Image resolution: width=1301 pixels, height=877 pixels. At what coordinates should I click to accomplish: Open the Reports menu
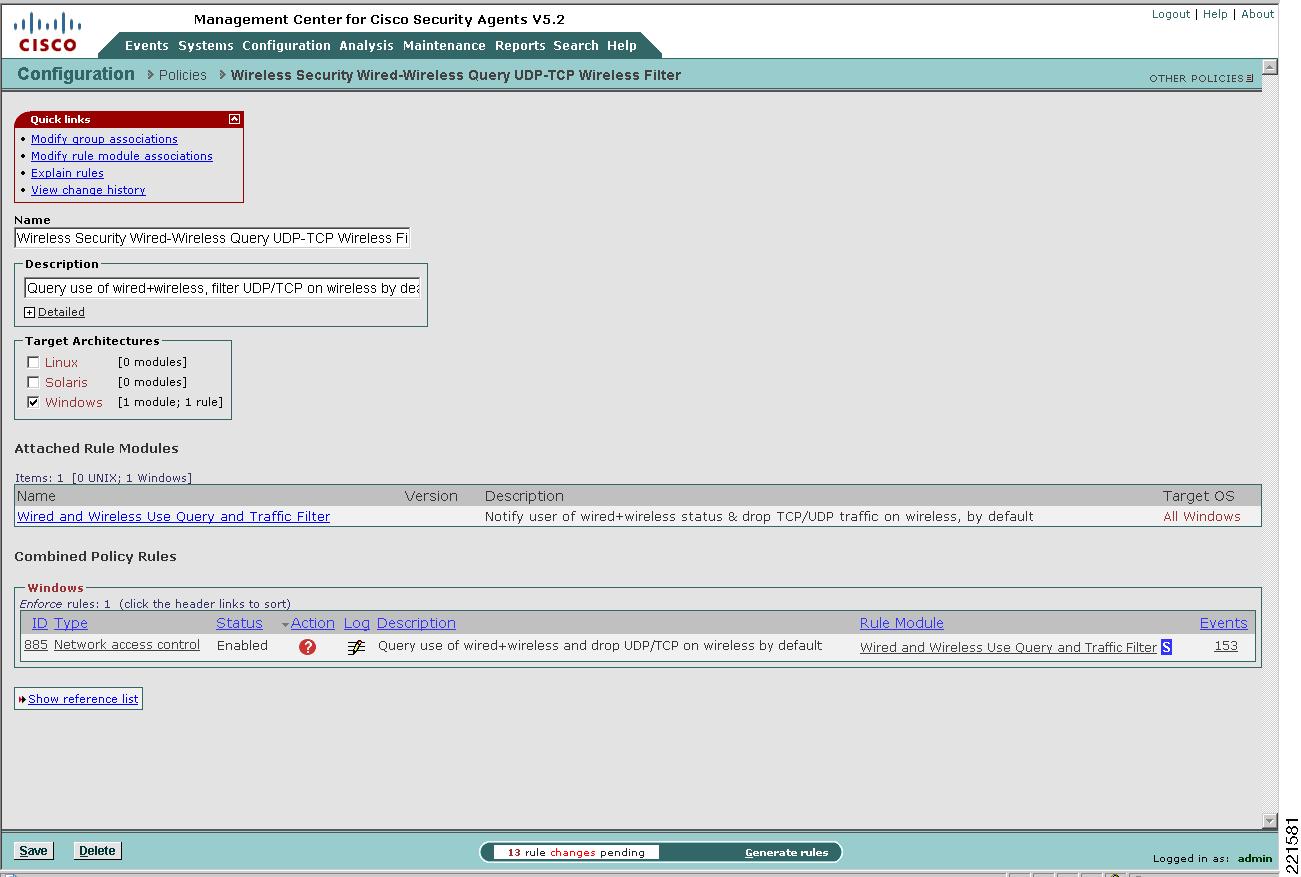[520, 45]
